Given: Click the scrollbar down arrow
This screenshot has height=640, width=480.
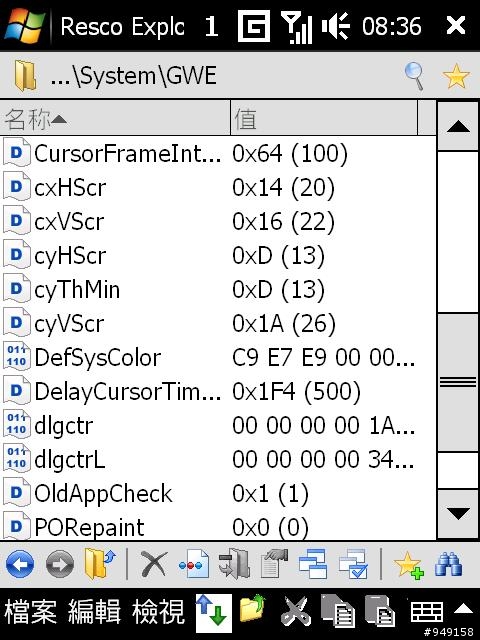Looking at the screenshot, I should (458, 514).
